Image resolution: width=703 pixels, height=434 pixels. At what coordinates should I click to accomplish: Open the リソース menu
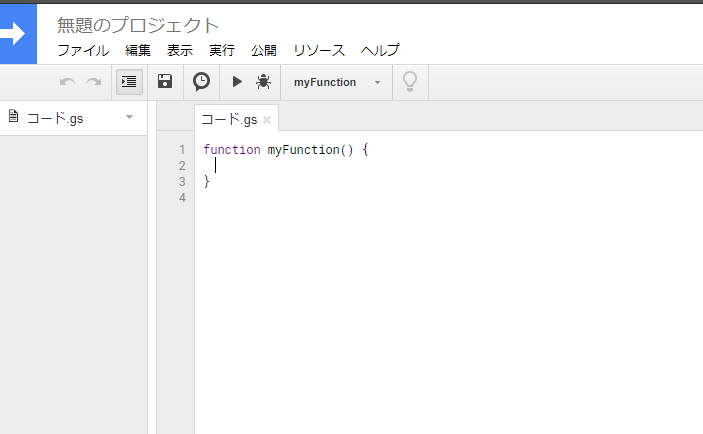click(x=319, y=50)
